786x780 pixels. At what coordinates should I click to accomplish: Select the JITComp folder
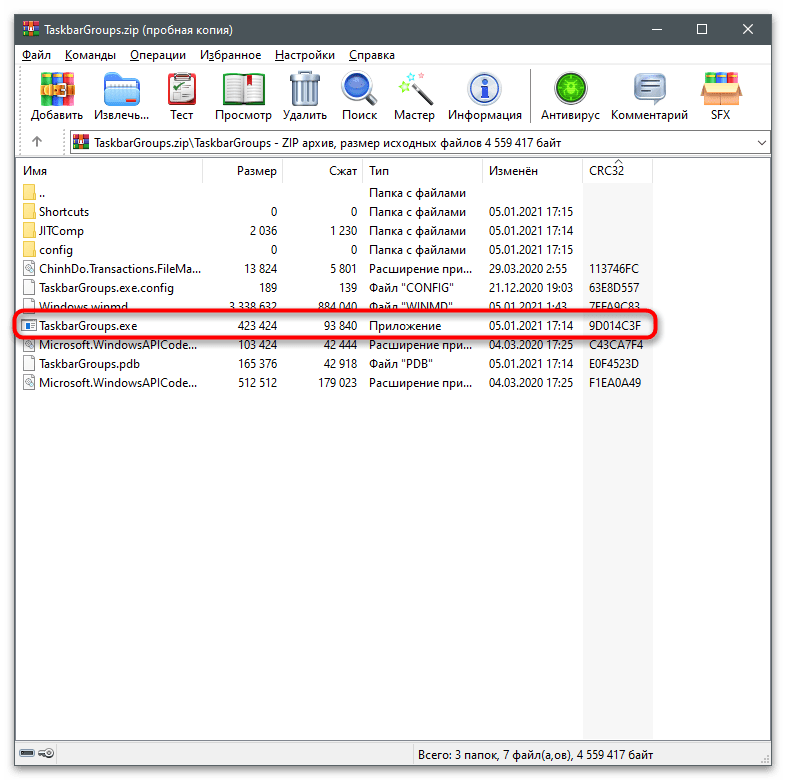(x=61, y=231)
